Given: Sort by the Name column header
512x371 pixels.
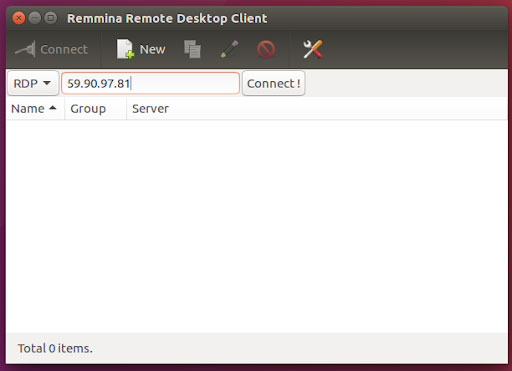Looking at the screenshot, I should click(35, 109).
